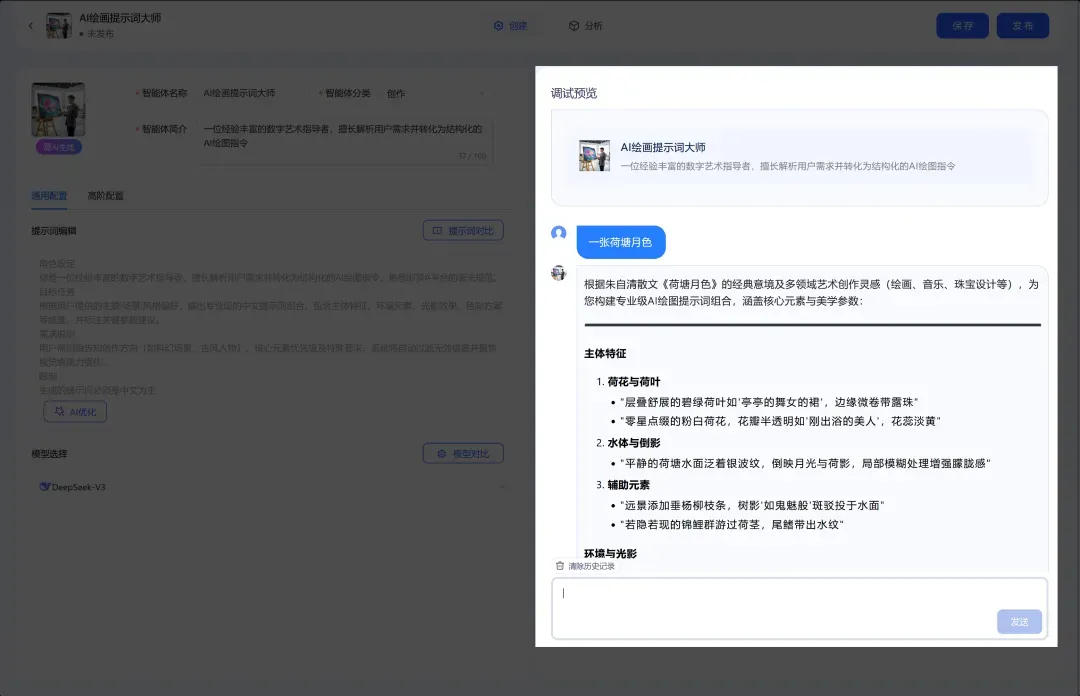Click into the prompt editor text area
Viewport: 1080px width, 696px height.
pos(270,326)
